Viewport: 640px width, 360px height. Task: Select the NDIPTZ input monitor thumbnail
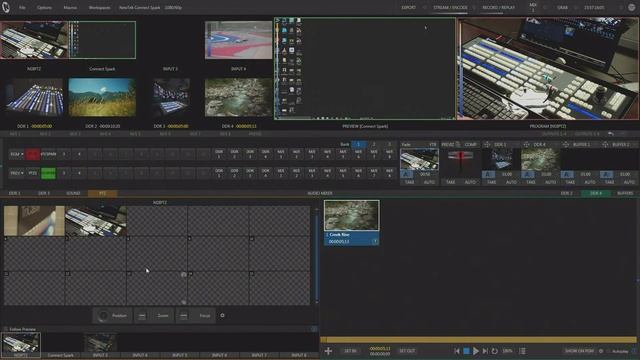pyautogui.click(x=34, y=40)
